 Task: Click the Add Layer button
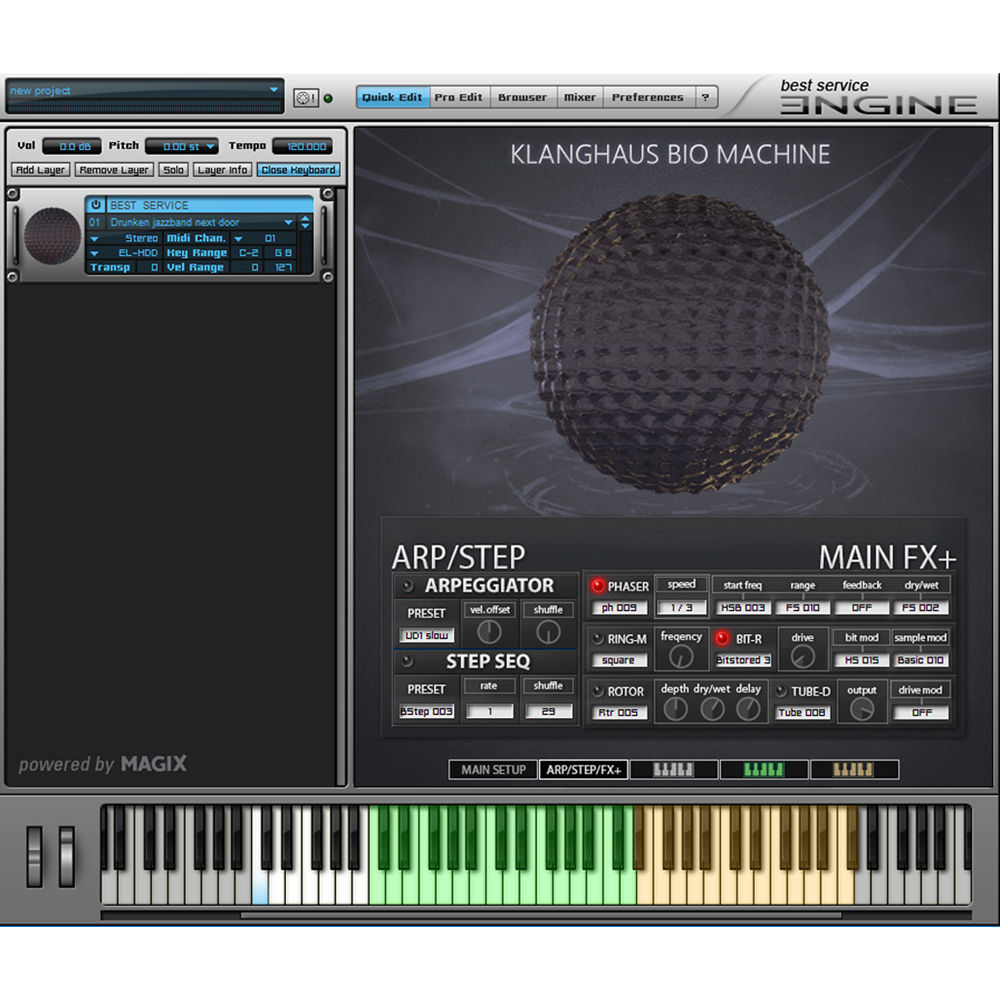(40, 170)
